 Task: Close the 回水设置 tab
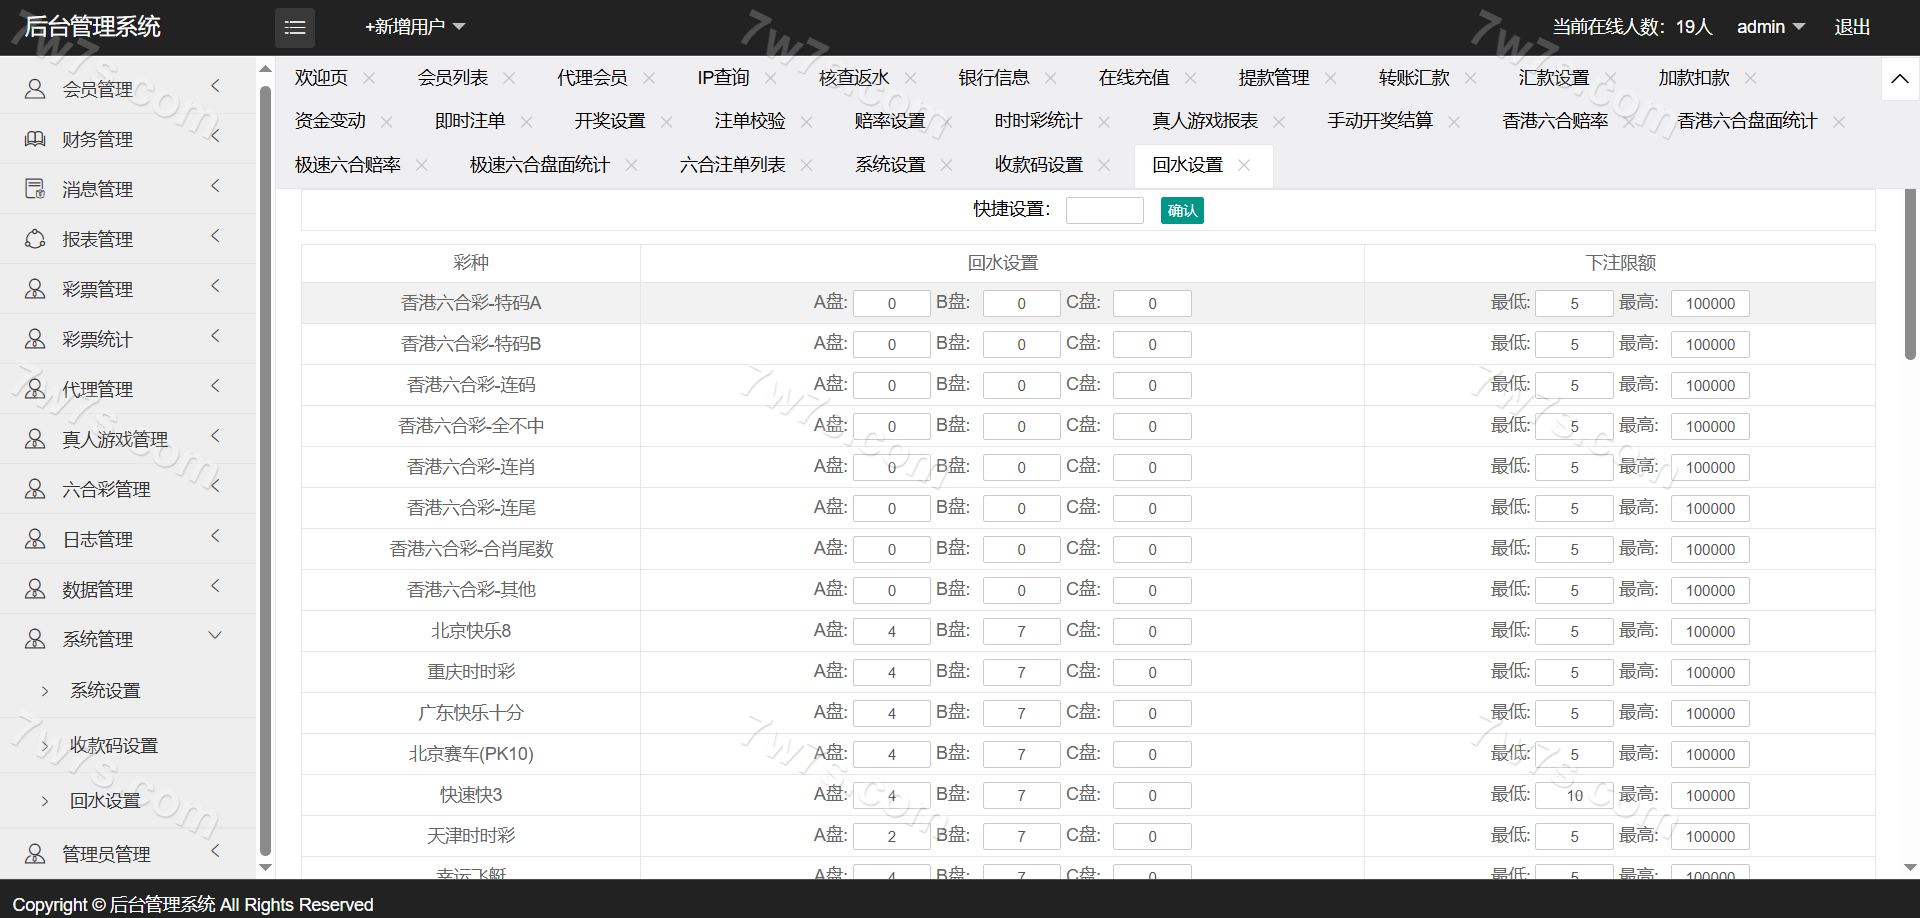1244,165
